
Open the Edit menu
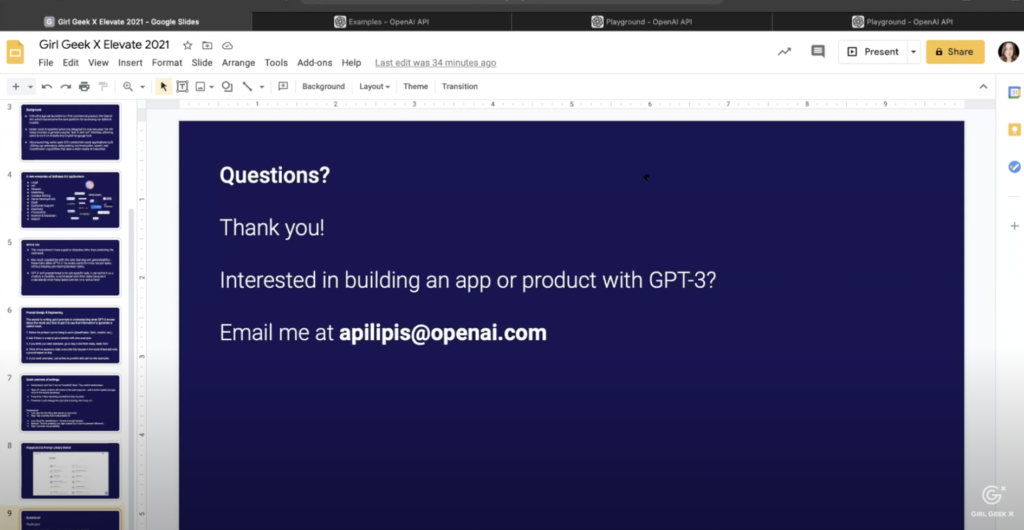(71, 63)
